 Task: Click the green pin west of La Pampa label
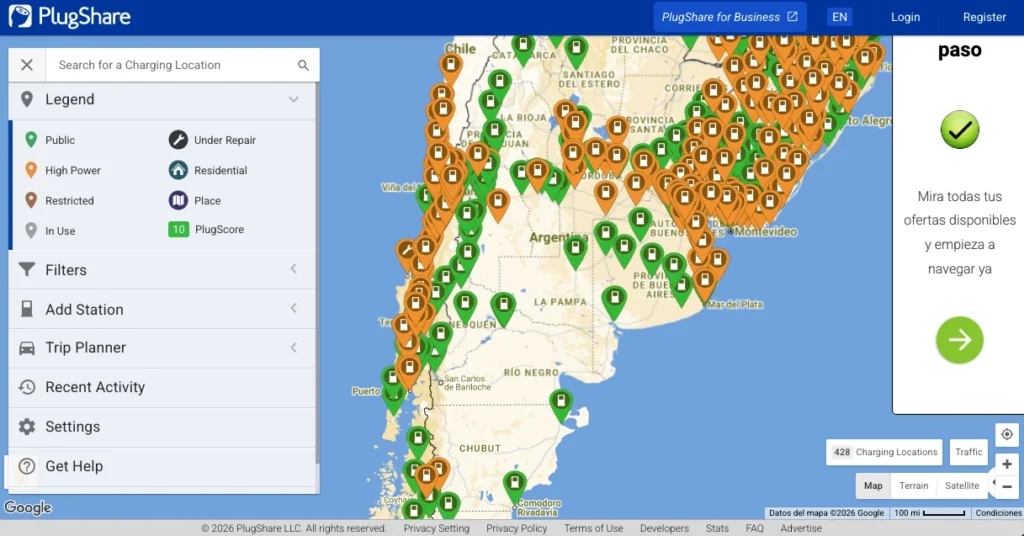click(x=504, y=308)
